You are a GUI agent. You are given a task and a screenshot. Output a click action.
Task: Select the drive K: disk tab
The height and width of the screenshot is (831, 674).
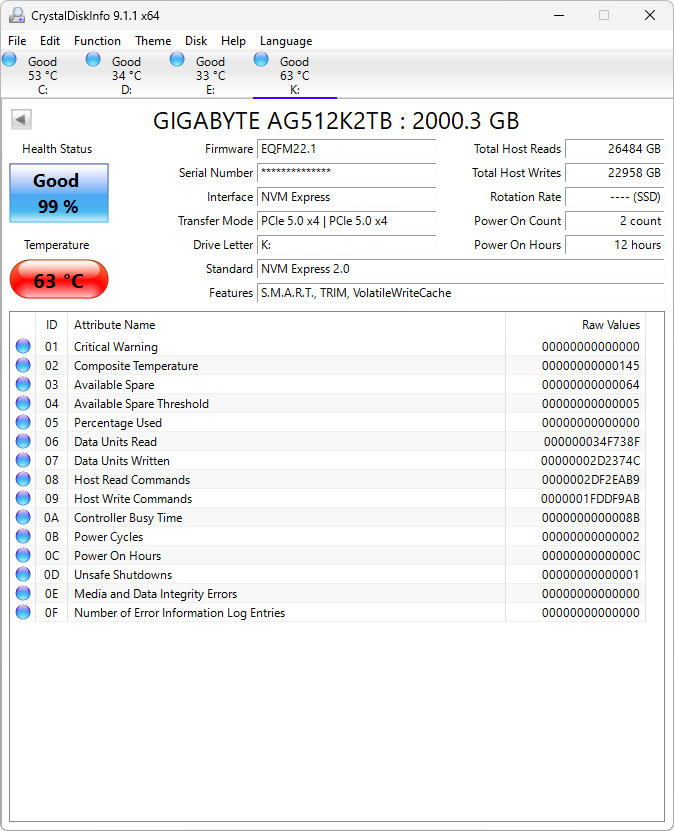pyautogui.click(x=295, y=75)
